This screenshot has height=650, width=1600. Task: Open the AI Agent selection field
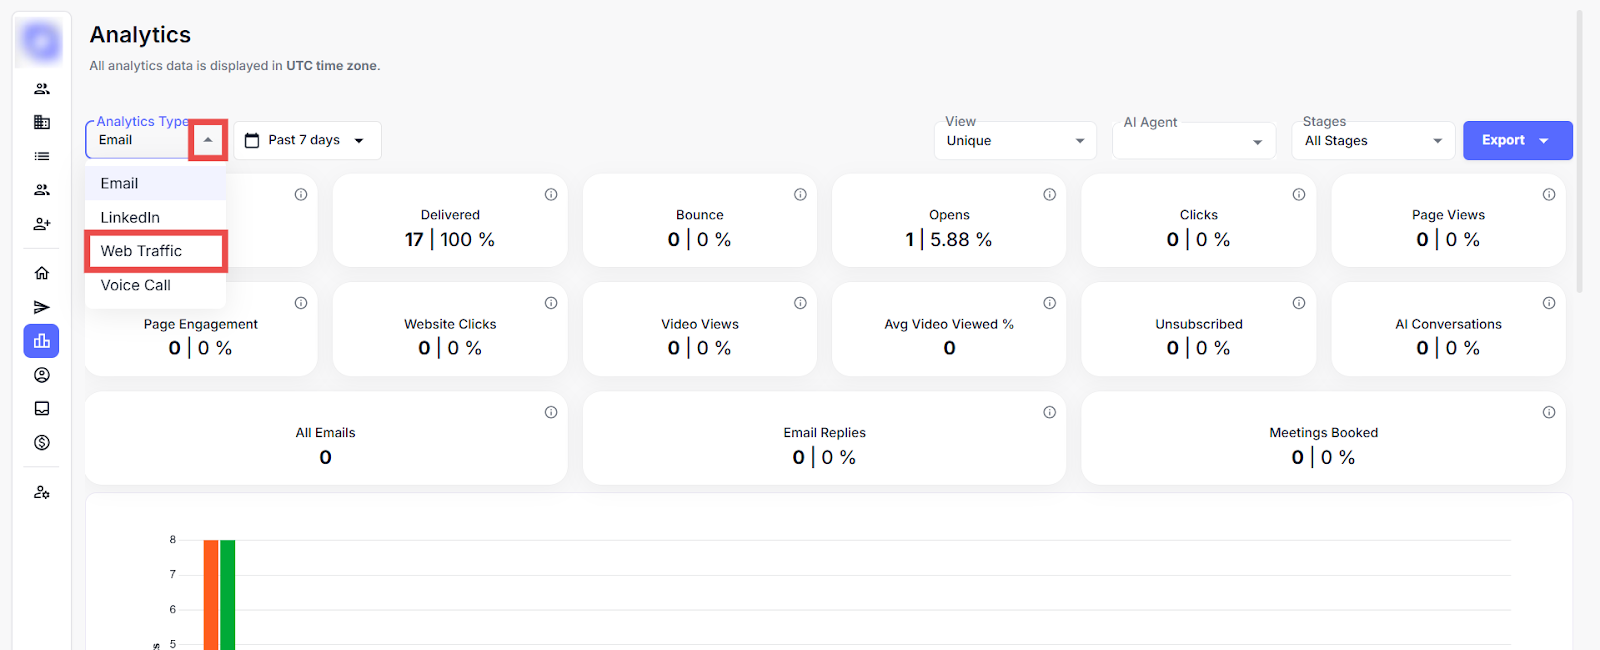click(x=1193, y=141)
